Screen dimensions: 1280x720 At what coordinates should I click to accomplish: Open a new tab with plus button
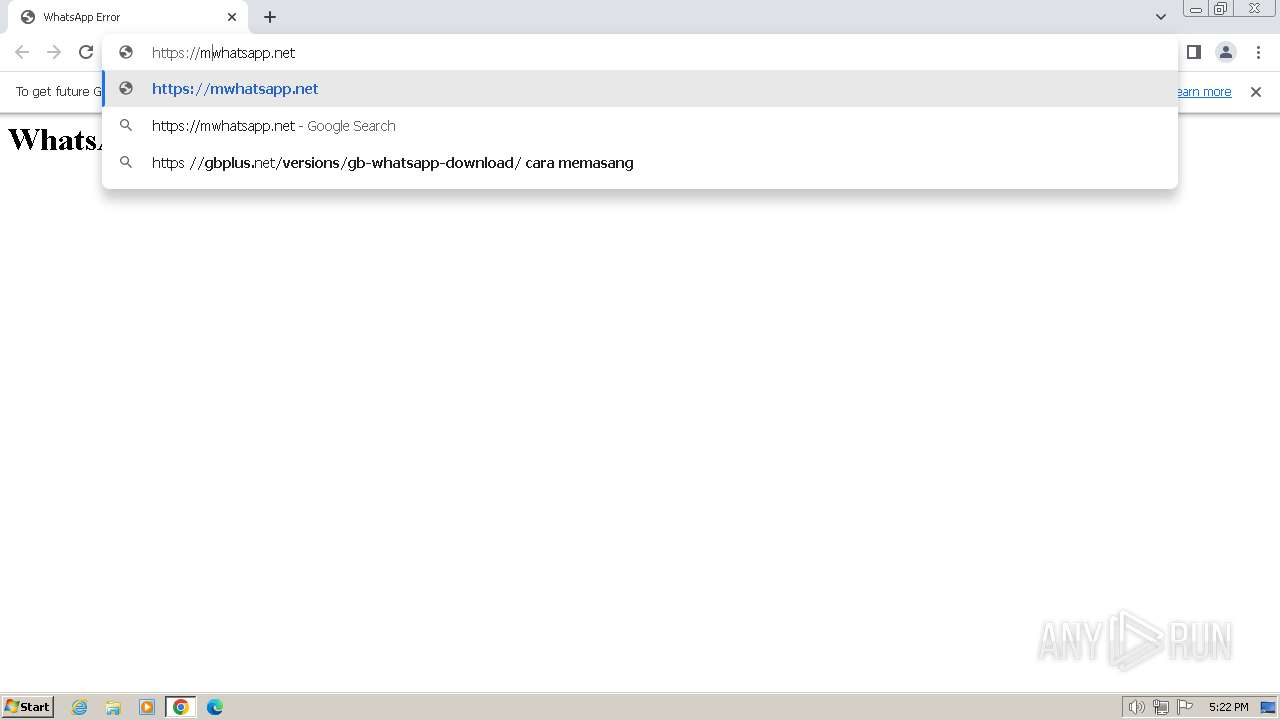tap(270, 17)
